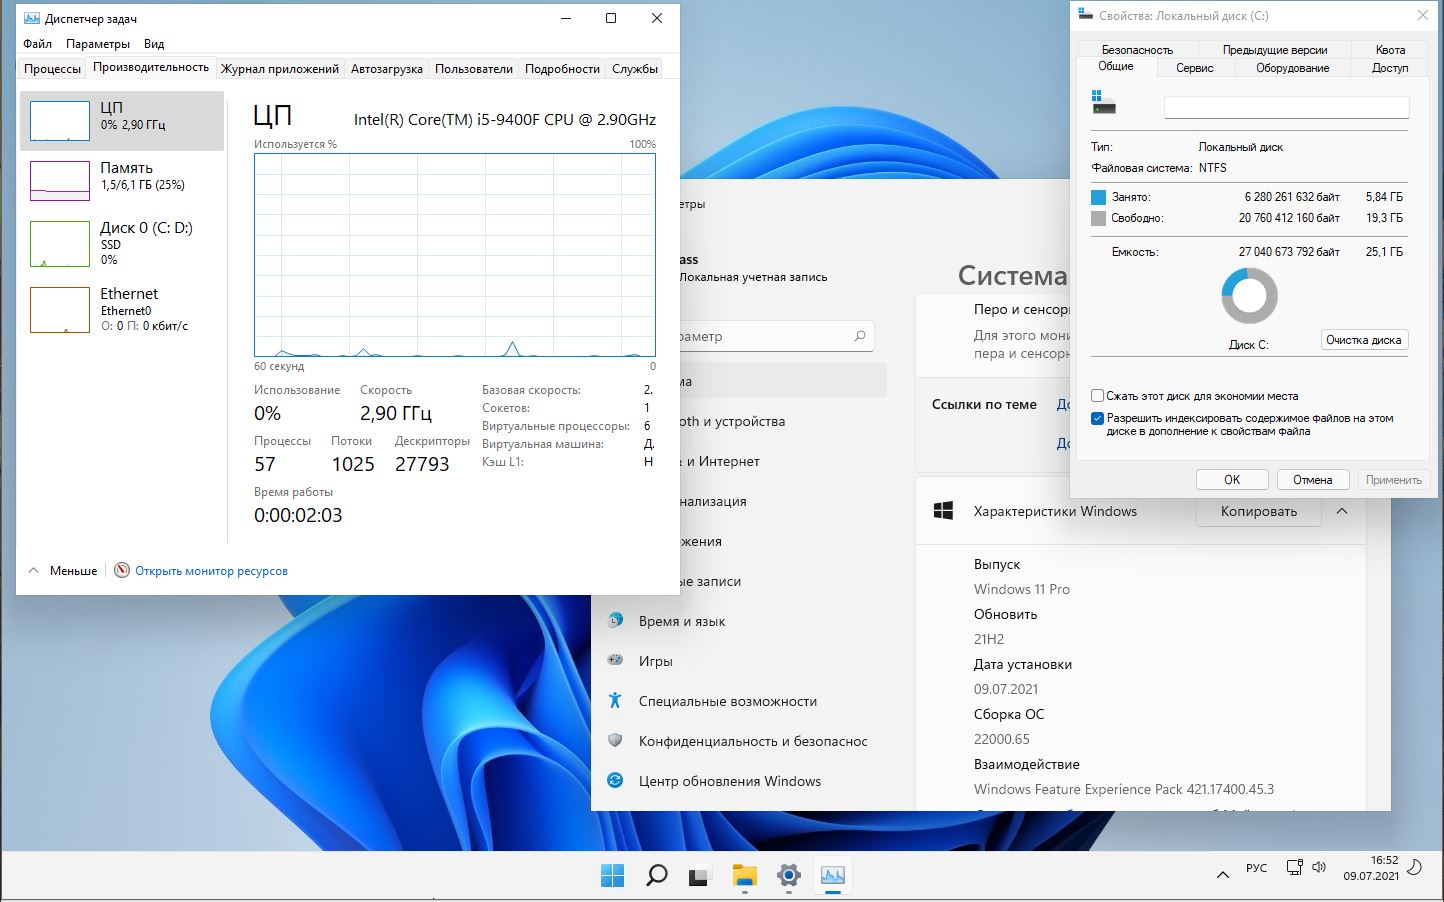Click the Время и язык globe icon
Image resolution: width=1444 pixels, height=902 pixels.
[x=616, y=620]
